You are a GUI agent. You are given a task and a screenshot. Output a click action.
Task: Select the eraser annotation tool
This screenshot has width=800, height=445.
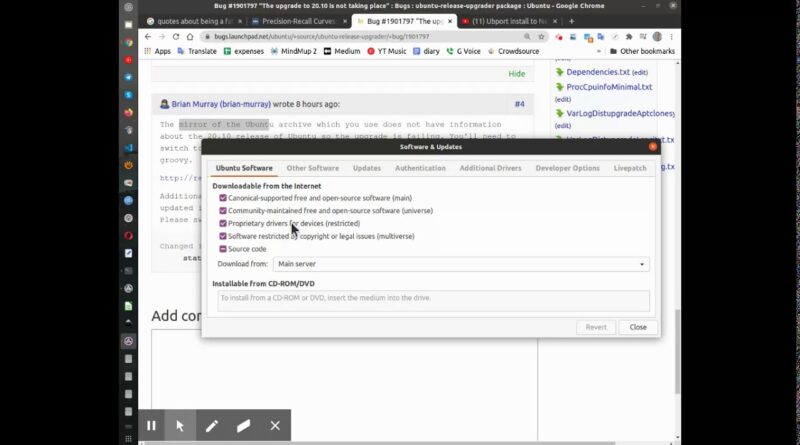coord(243,425)
